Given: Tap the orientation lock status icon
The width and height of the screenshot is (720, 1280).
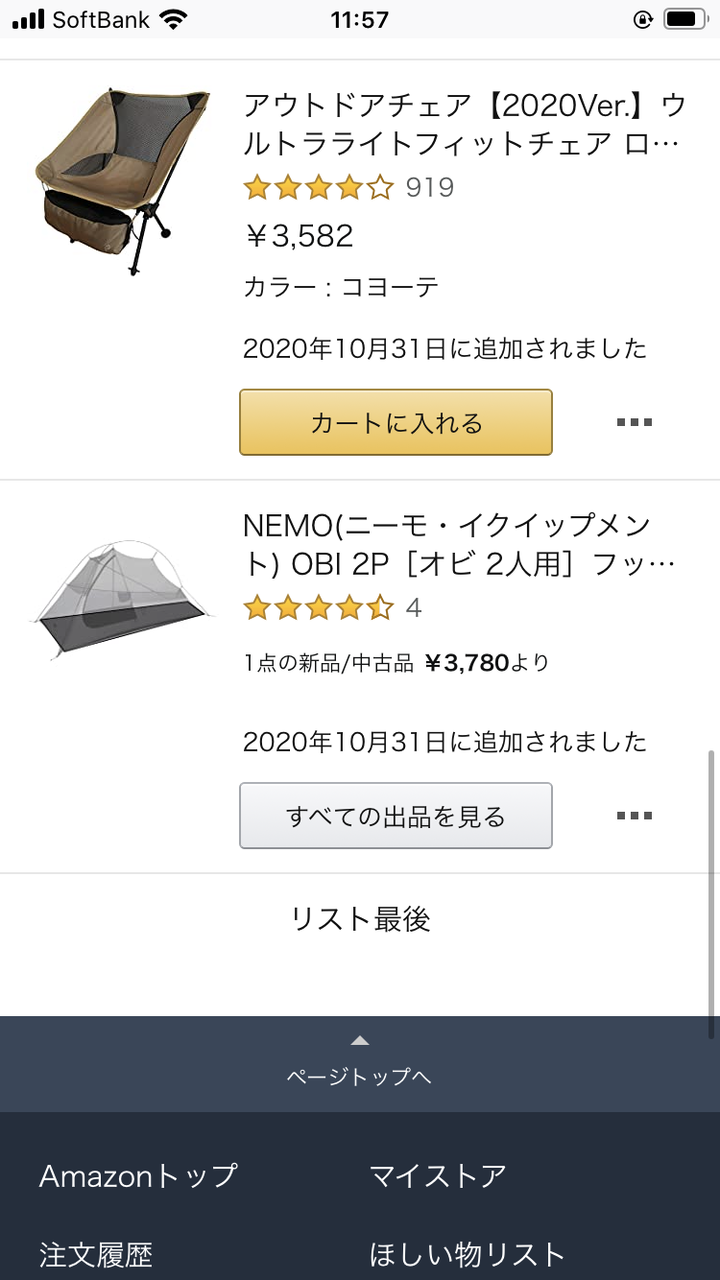Looking at the screenshot, I should (x=643, y=19).
